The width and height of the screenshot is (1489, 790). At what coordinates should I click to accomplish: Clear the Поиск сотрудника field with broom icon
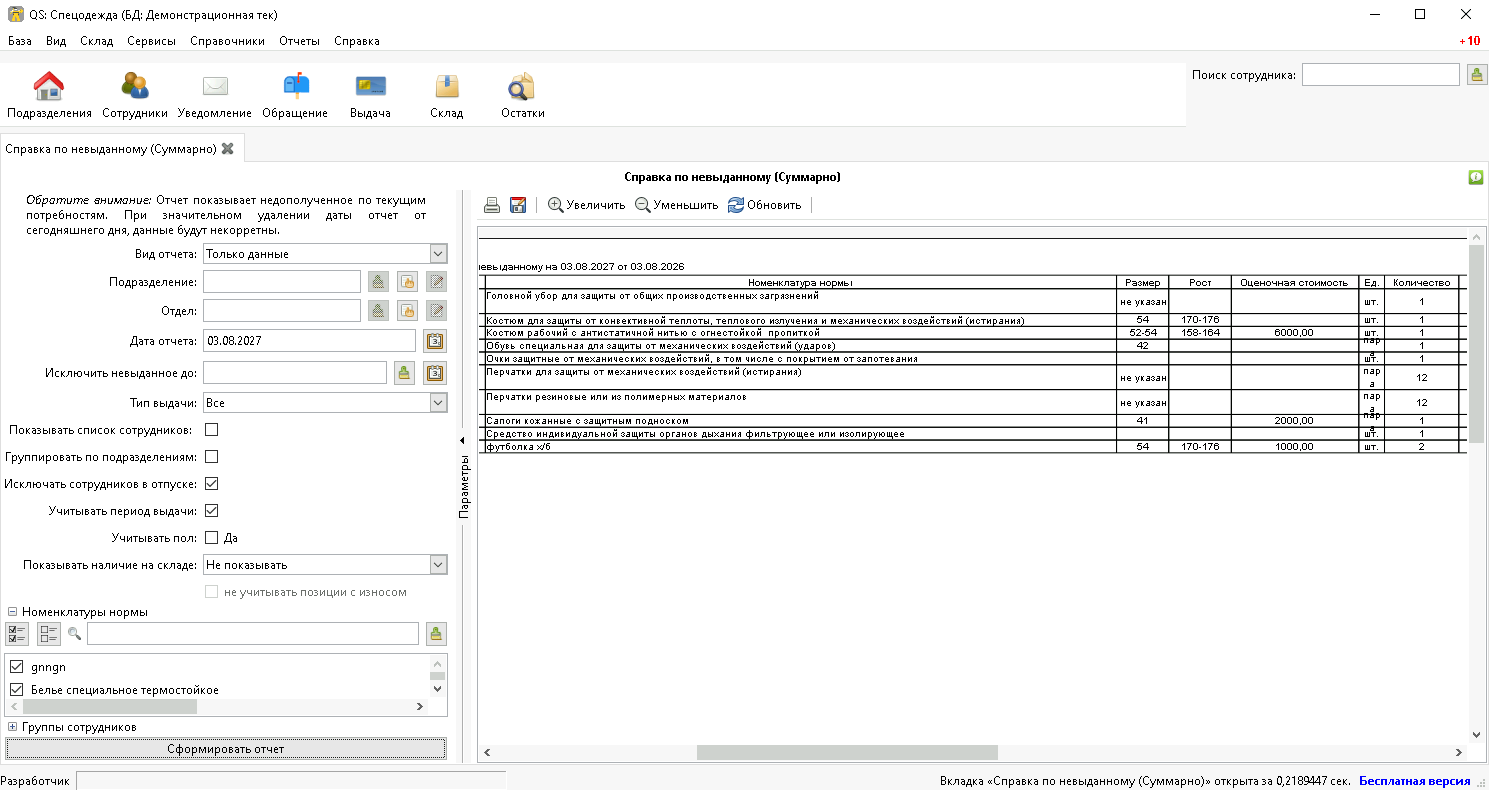click(1477, 75)
